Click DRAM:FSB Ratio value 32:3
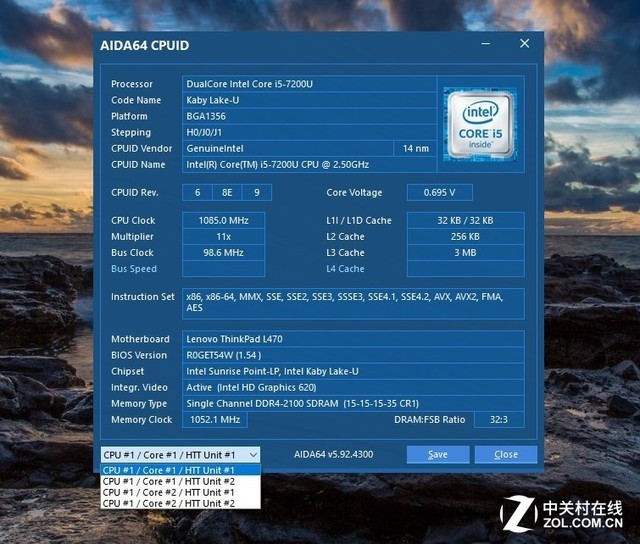The image size is (640, 544). click(499, 420)
